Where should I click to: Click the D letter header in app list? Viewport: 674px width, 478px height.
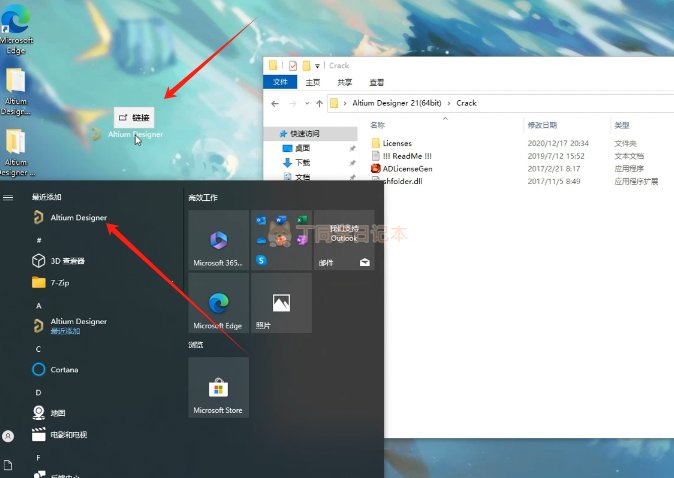[x=39, y=392]
